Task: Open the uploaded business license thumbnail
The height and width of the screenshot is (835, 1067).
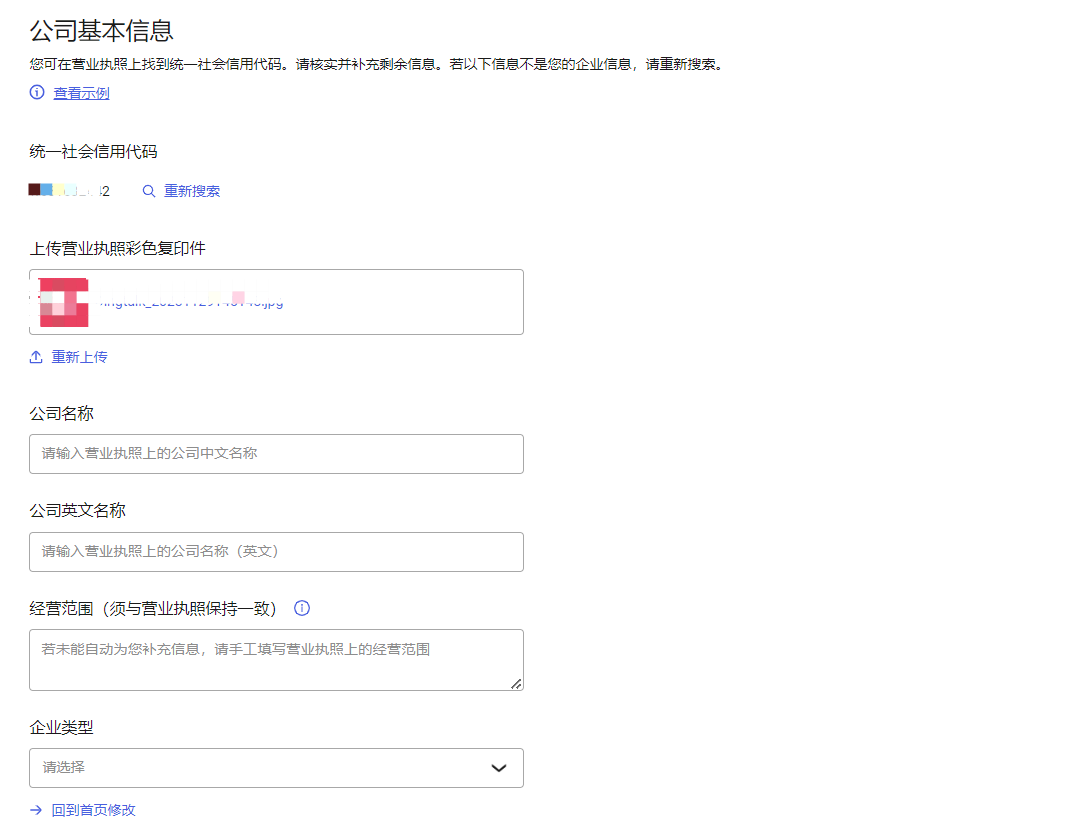Action: (64, 302)
